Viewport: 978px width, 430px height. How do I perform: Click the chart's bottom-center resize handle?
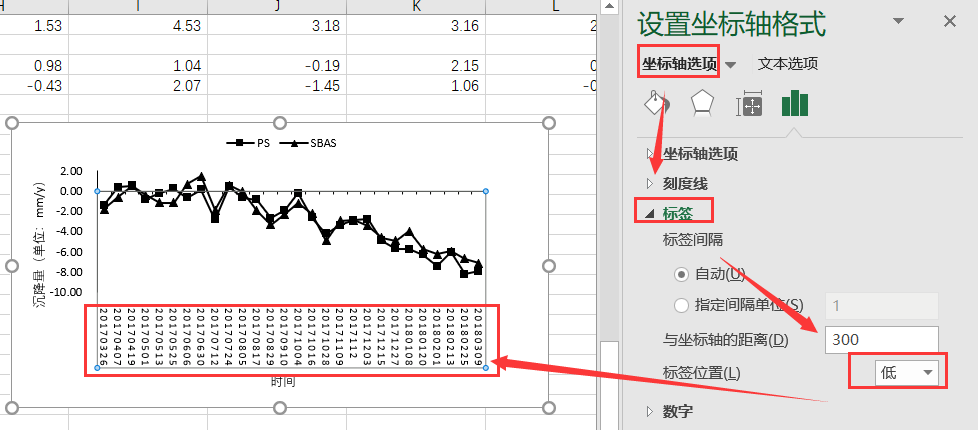280,408
